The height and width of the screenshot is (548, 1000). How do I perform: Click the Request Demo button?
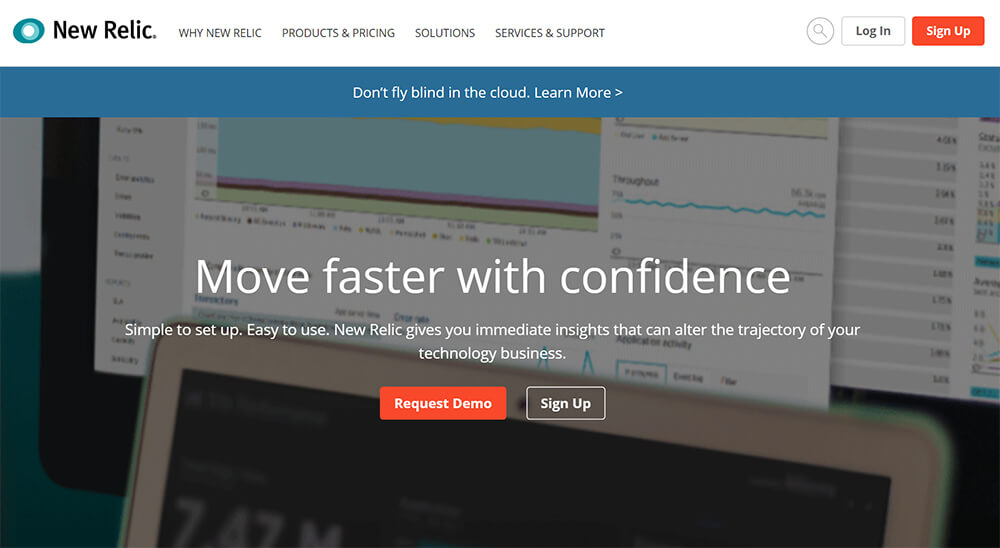[443, 403]
